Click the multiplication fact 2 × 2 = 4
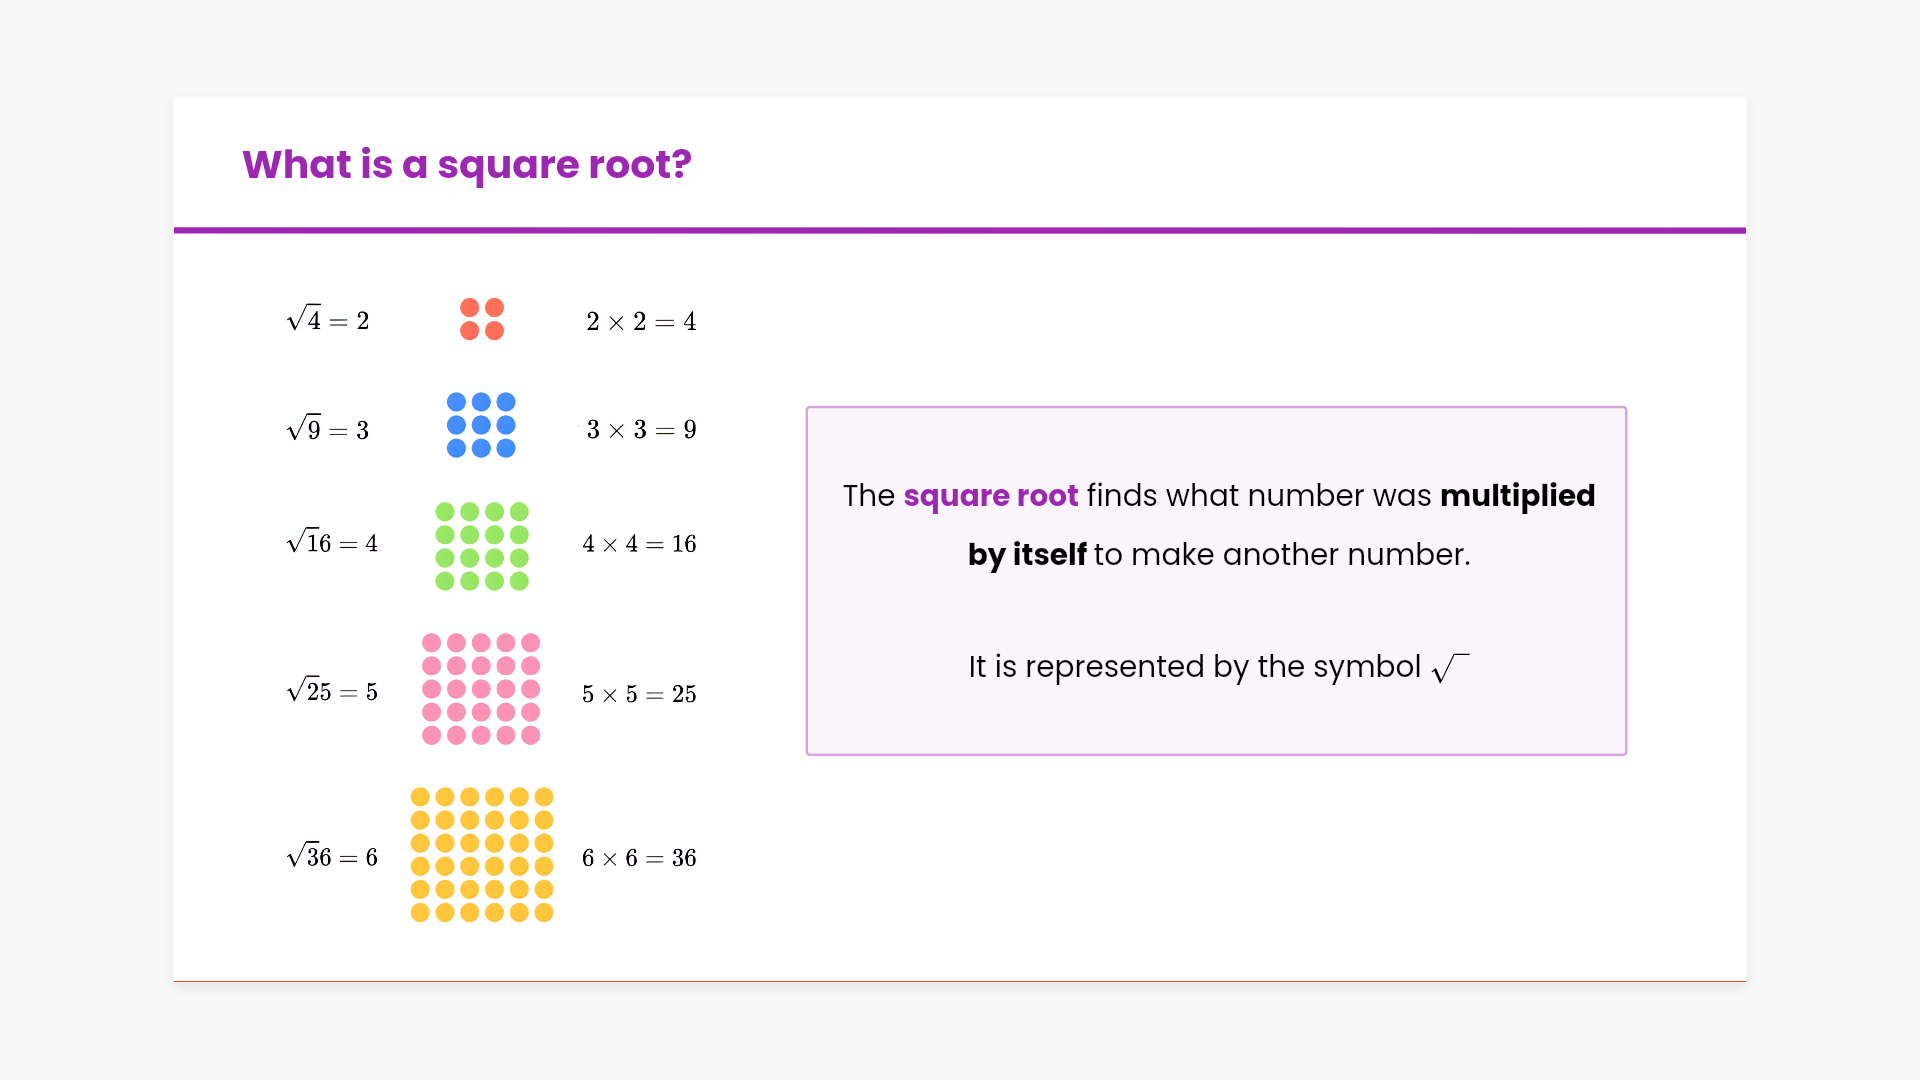This screenshot has width=1920, height=1080. 641,322
